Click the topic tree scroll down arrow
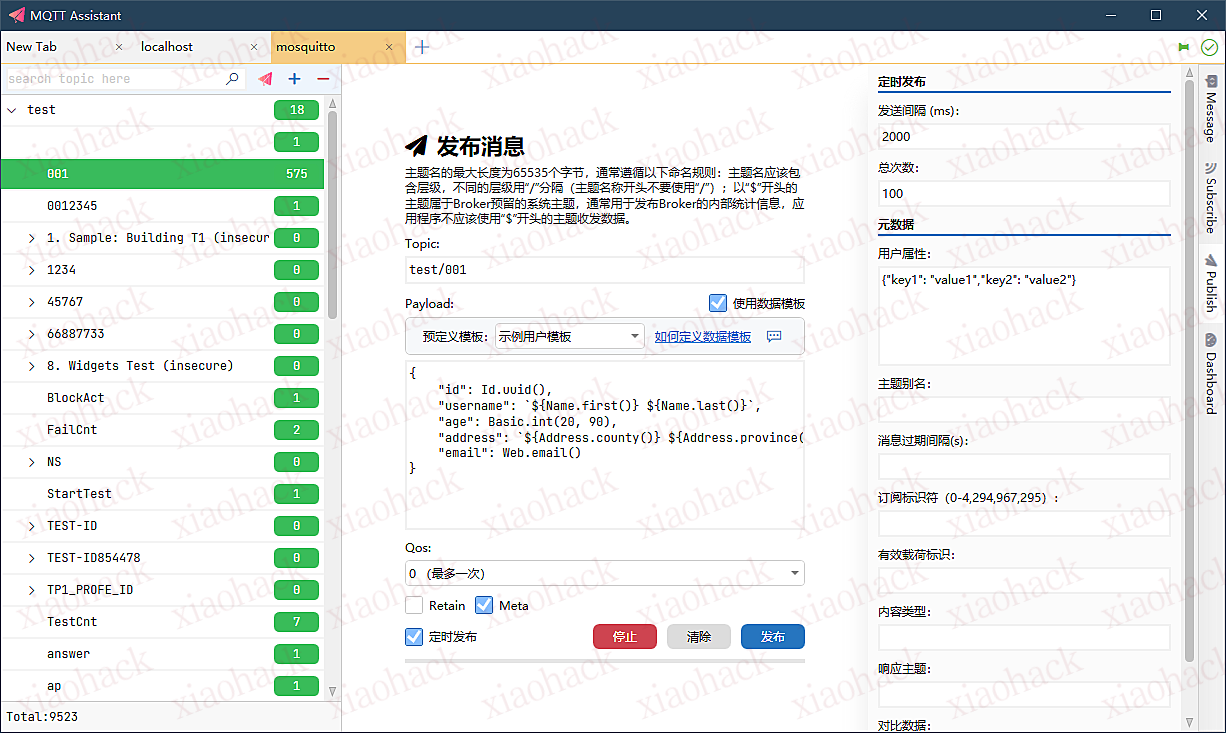 tap(333, 690)
